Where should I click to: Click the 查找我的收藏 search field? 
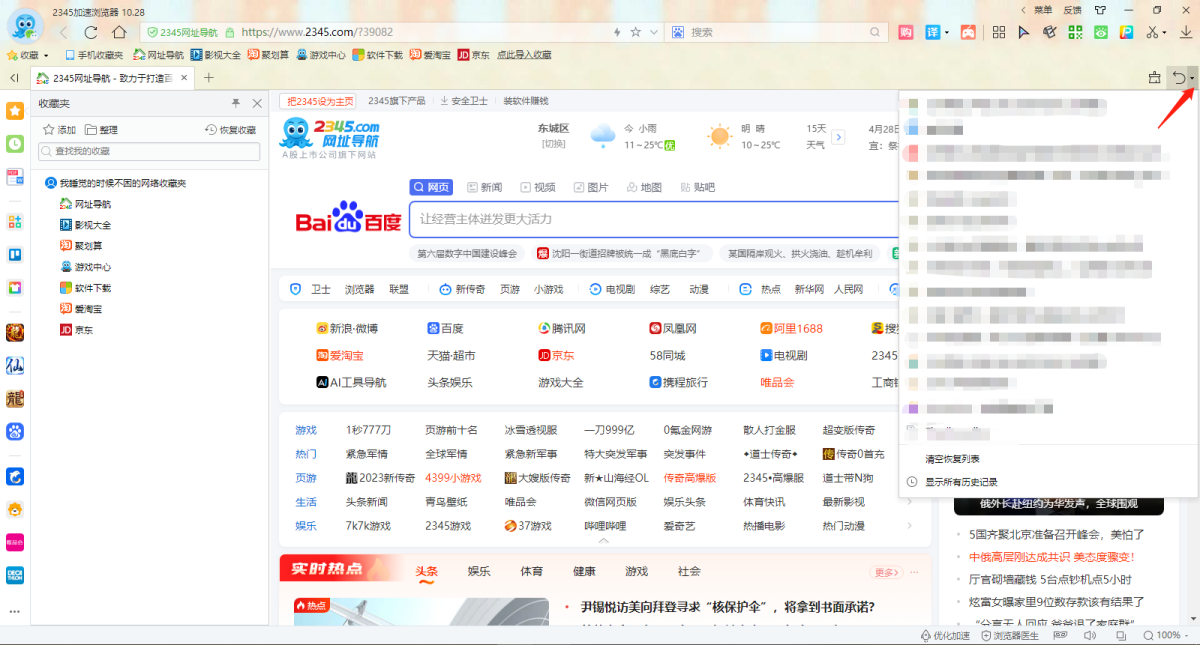[150, 151]
